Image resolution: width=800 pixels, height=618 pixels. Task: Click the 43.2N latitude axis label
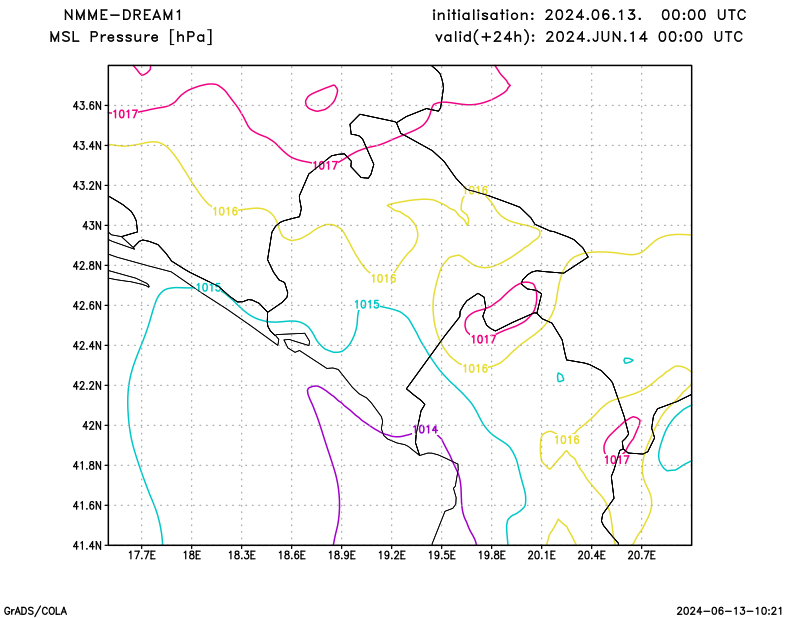click(87, 185)
